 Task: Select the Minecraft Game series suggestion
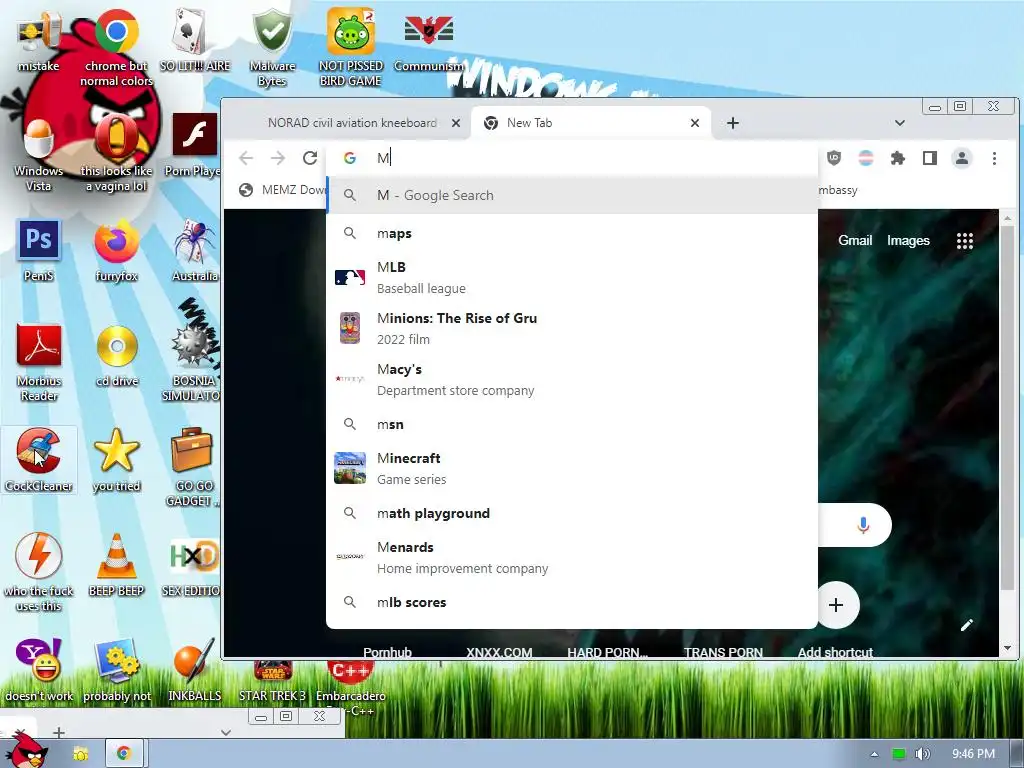(571, 468)
